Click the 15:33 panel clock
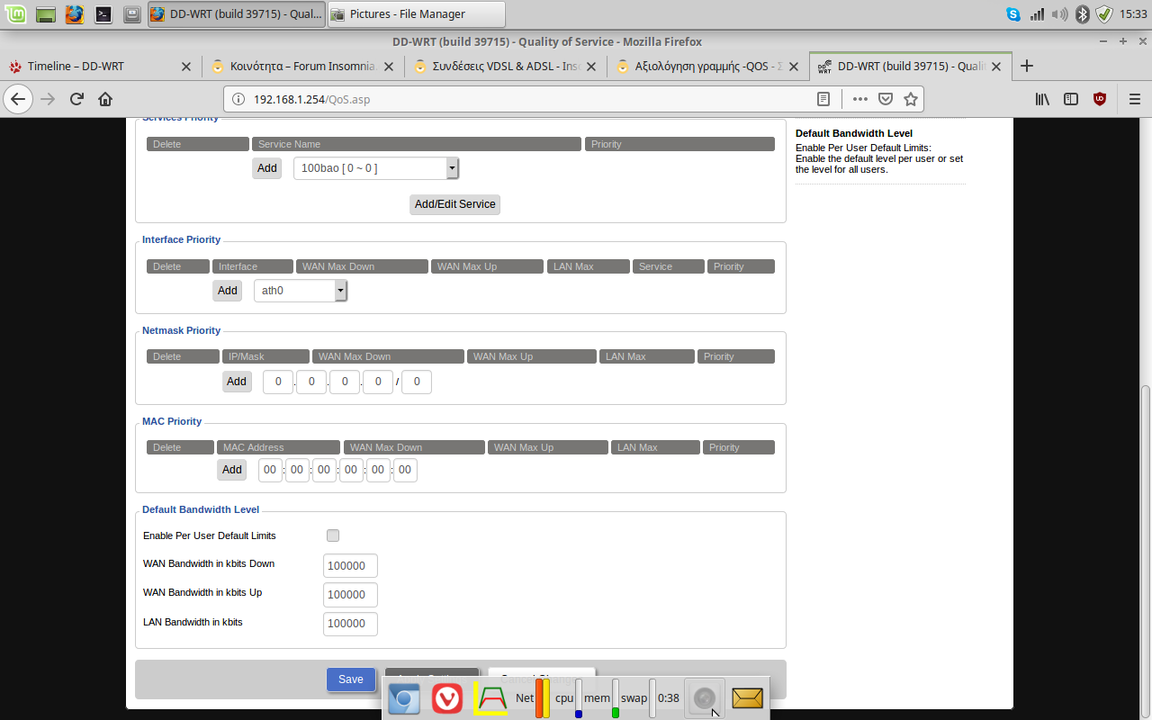The height and width of the screenshot is (720, 1152). [x=1133, y=14]
